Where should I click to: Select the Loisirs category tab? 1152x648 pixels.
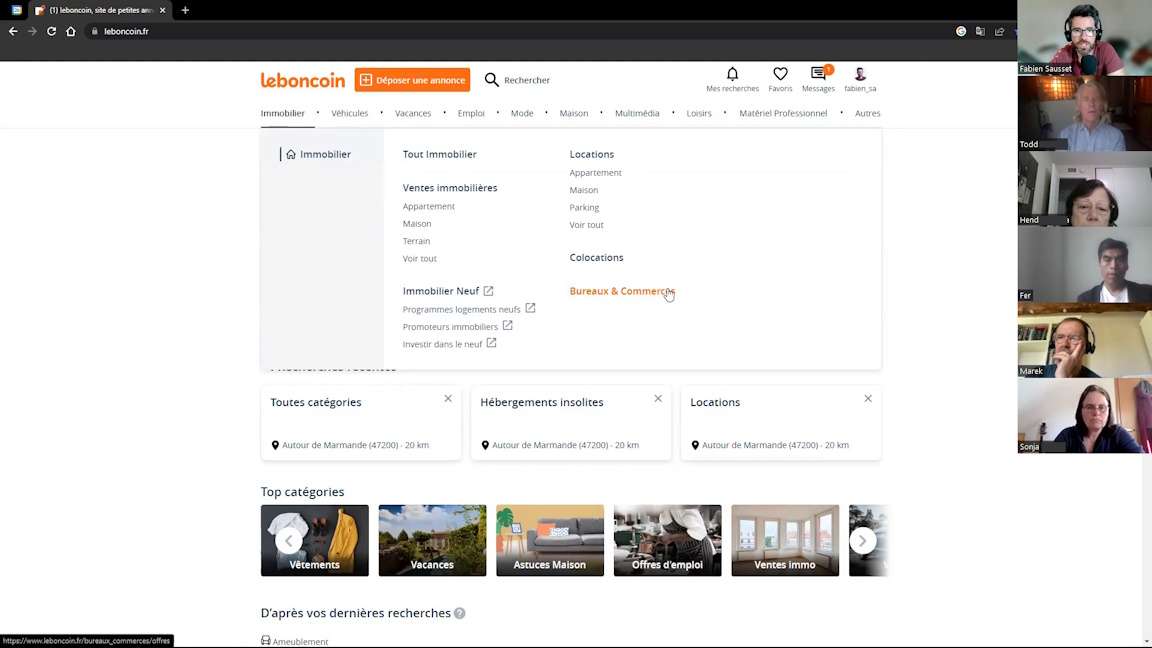point(699,113)
